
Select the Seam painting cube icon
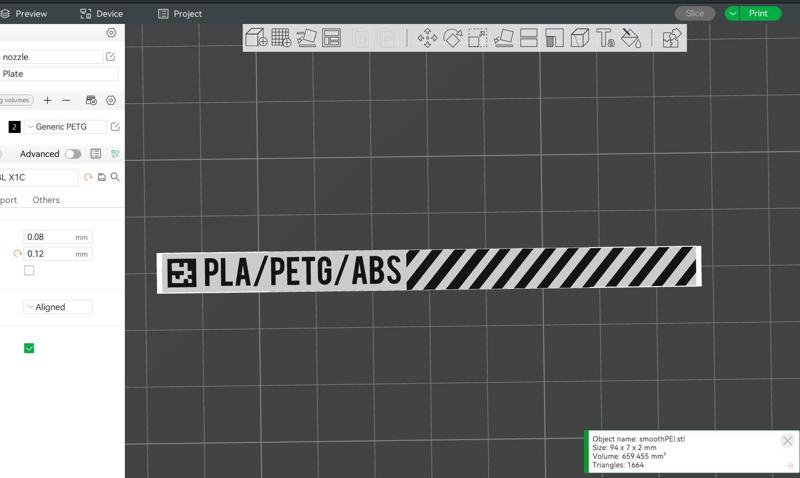[580, 38]
